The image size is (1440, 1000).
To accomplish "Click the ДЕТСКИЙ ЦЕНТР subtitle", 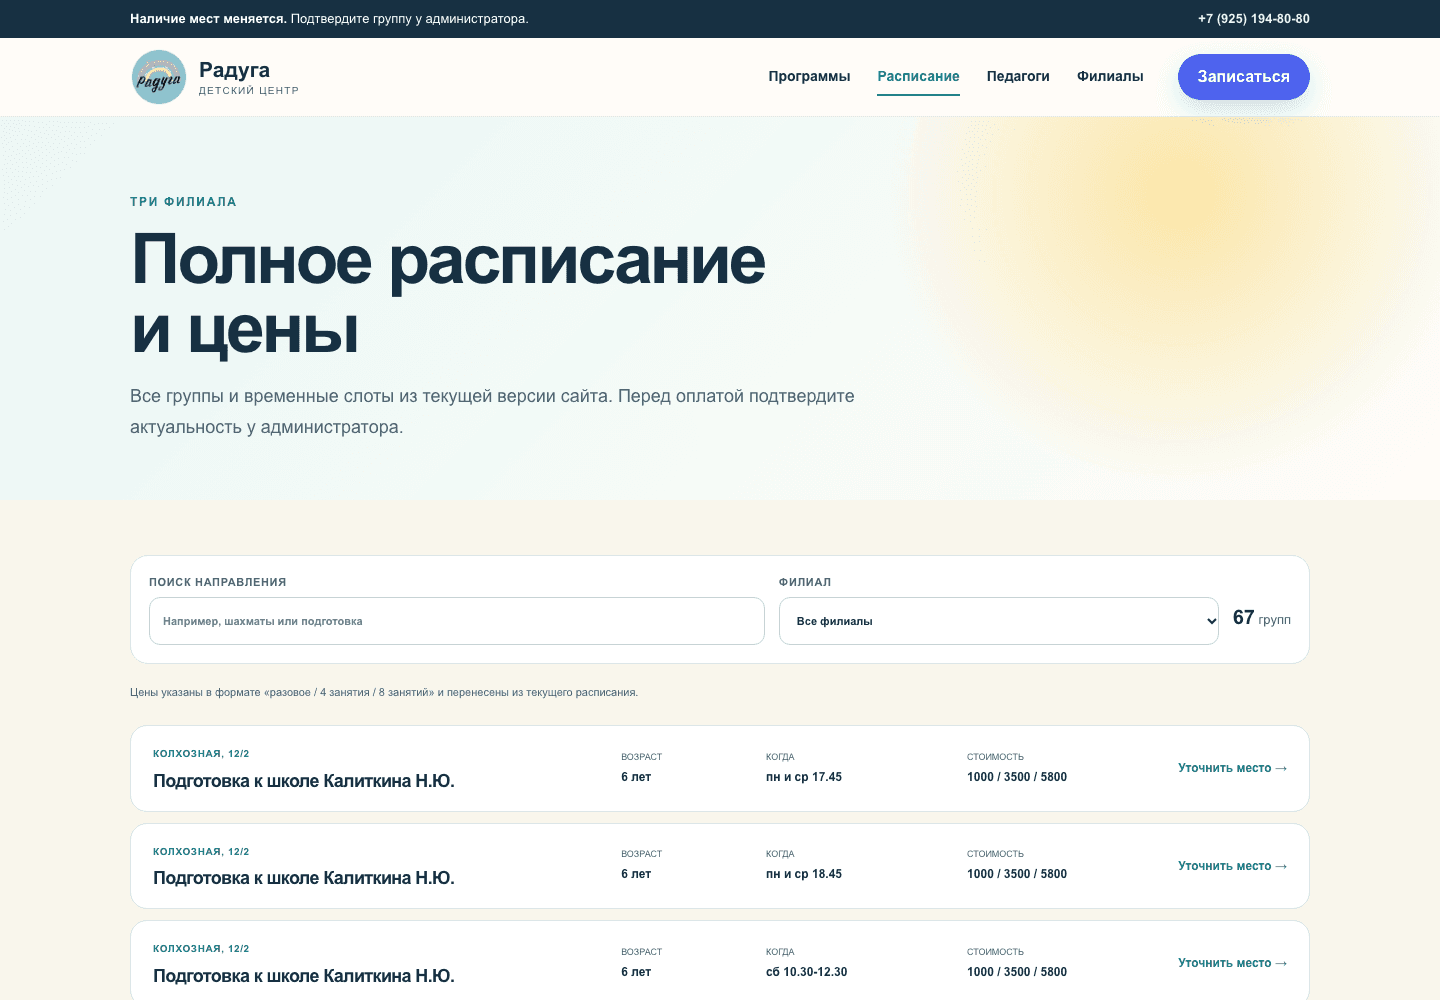I will click(249, 91).
